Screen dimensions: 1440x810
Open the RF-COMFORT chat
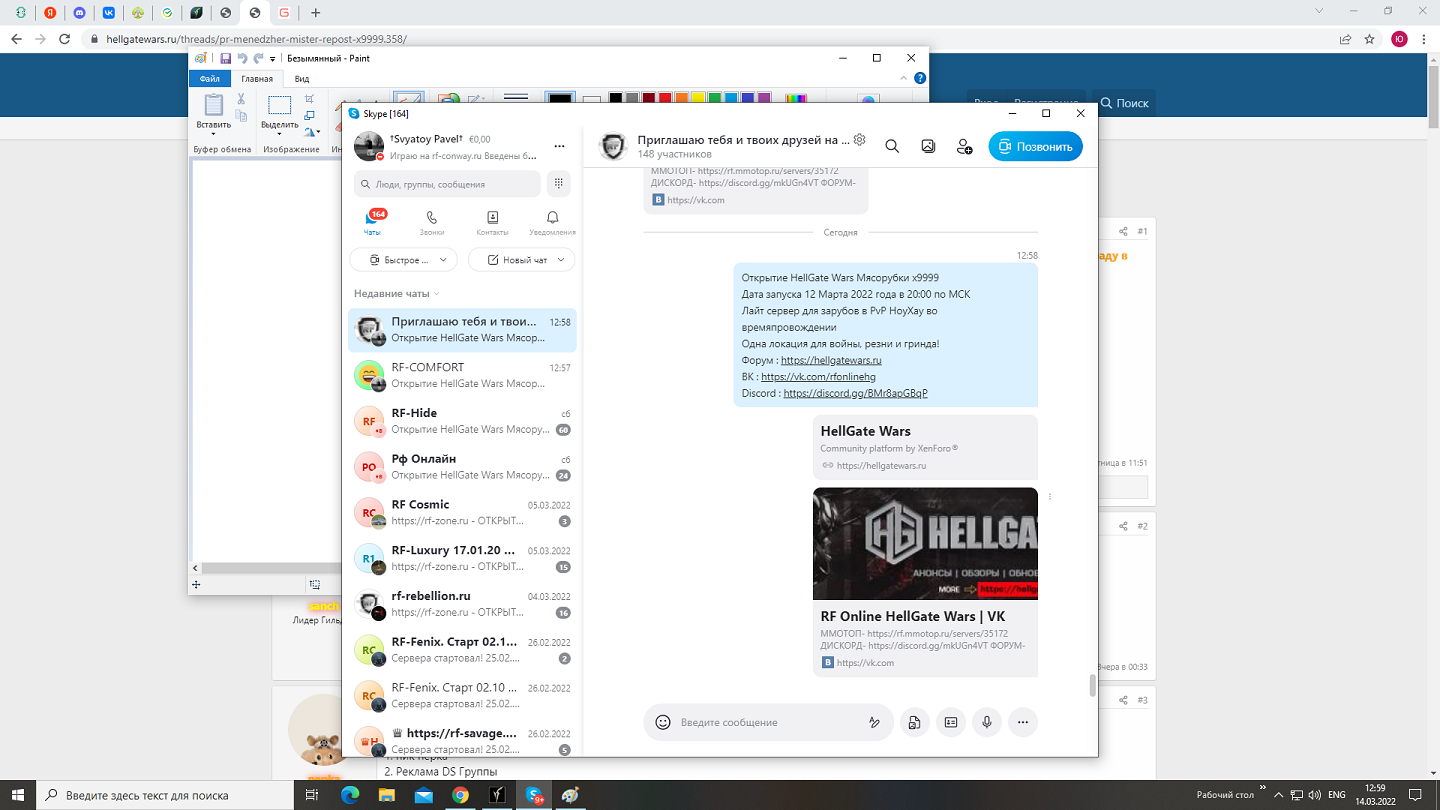(x=462, y=375)
